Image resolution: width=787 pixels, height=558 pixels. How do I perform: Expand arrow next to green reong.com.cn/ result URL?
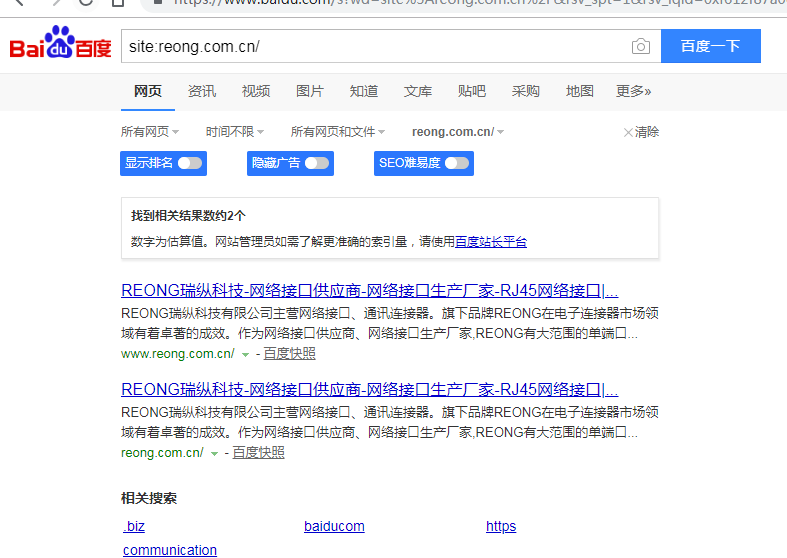click(214, 453)
